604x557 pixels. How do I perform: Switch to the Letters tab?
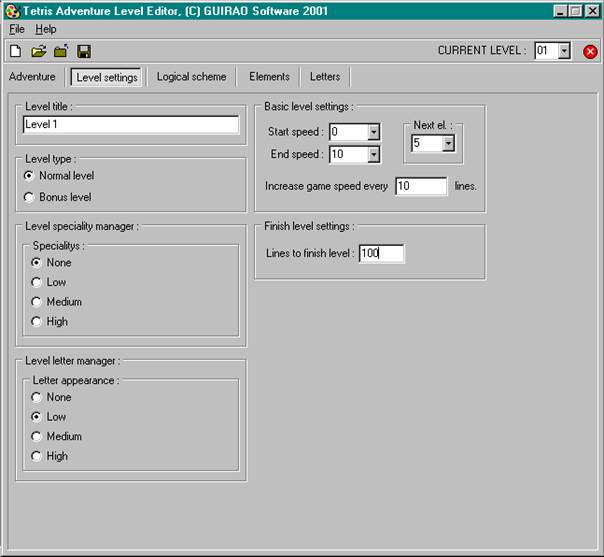coord(325,77)
